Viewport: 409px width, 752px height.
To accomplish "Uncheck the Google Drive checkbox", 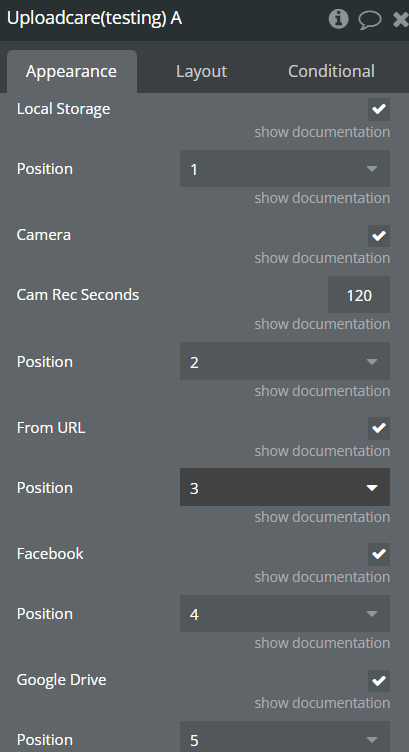I will click(379, 681).
